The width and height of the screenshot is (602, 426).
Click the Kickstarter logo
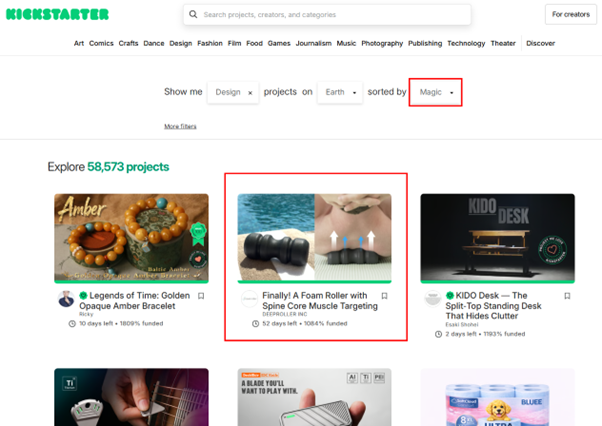(57, 14)
